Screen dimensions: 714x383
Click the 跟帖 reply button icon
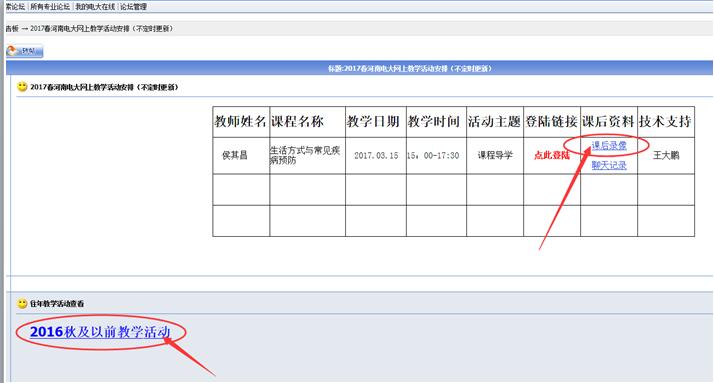point(25,51)
